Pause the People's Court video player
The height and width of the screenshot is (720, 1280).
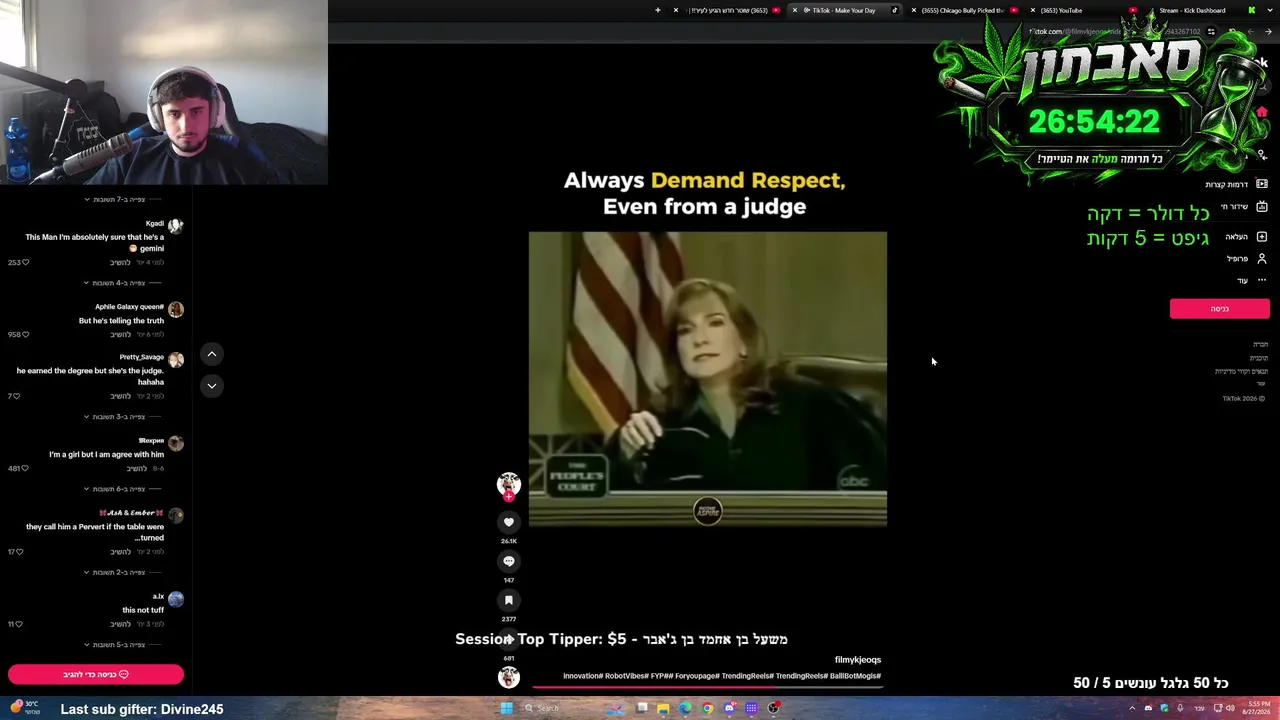click(707, 379)
